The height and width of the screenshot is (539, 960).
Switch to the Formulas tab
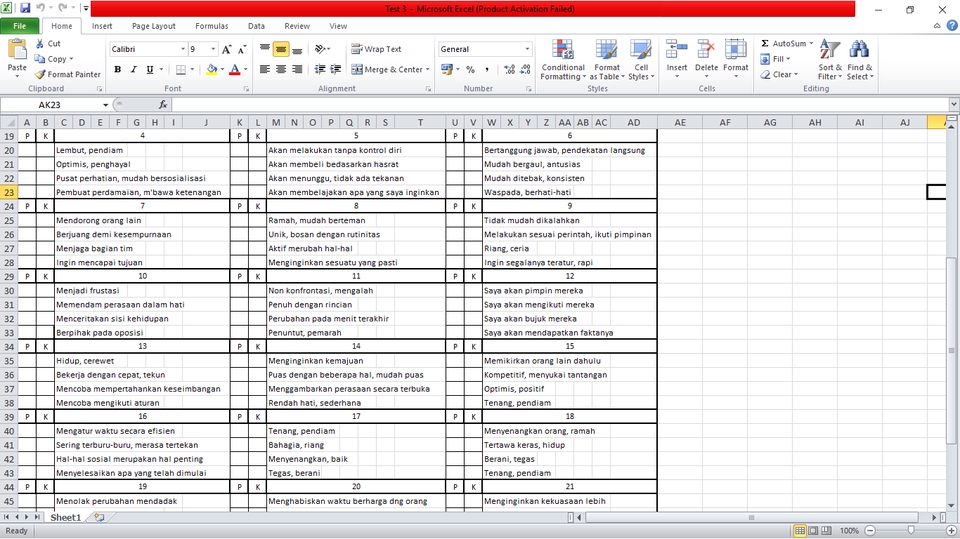212,26
